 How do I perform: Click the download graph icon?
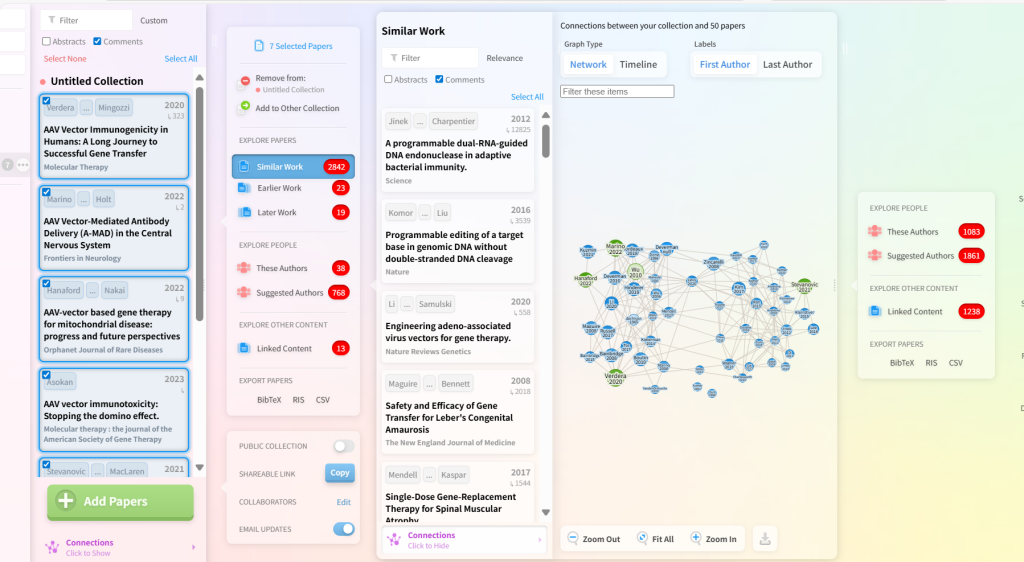point(765,539)
